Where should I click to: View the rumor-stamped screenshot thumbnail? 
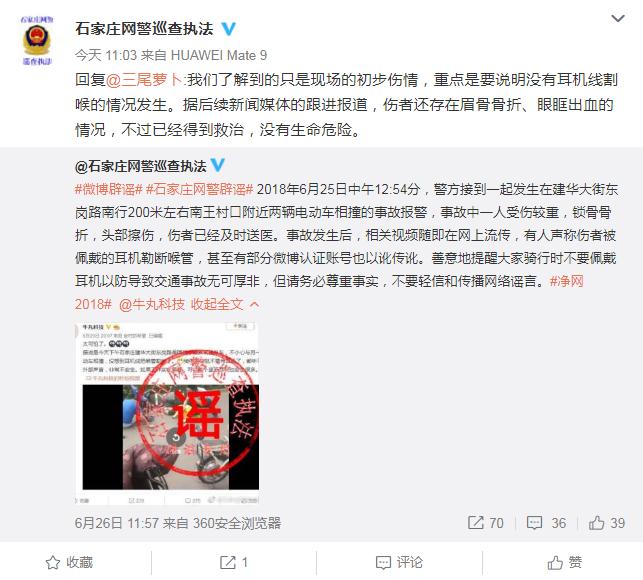coord(167,413)
